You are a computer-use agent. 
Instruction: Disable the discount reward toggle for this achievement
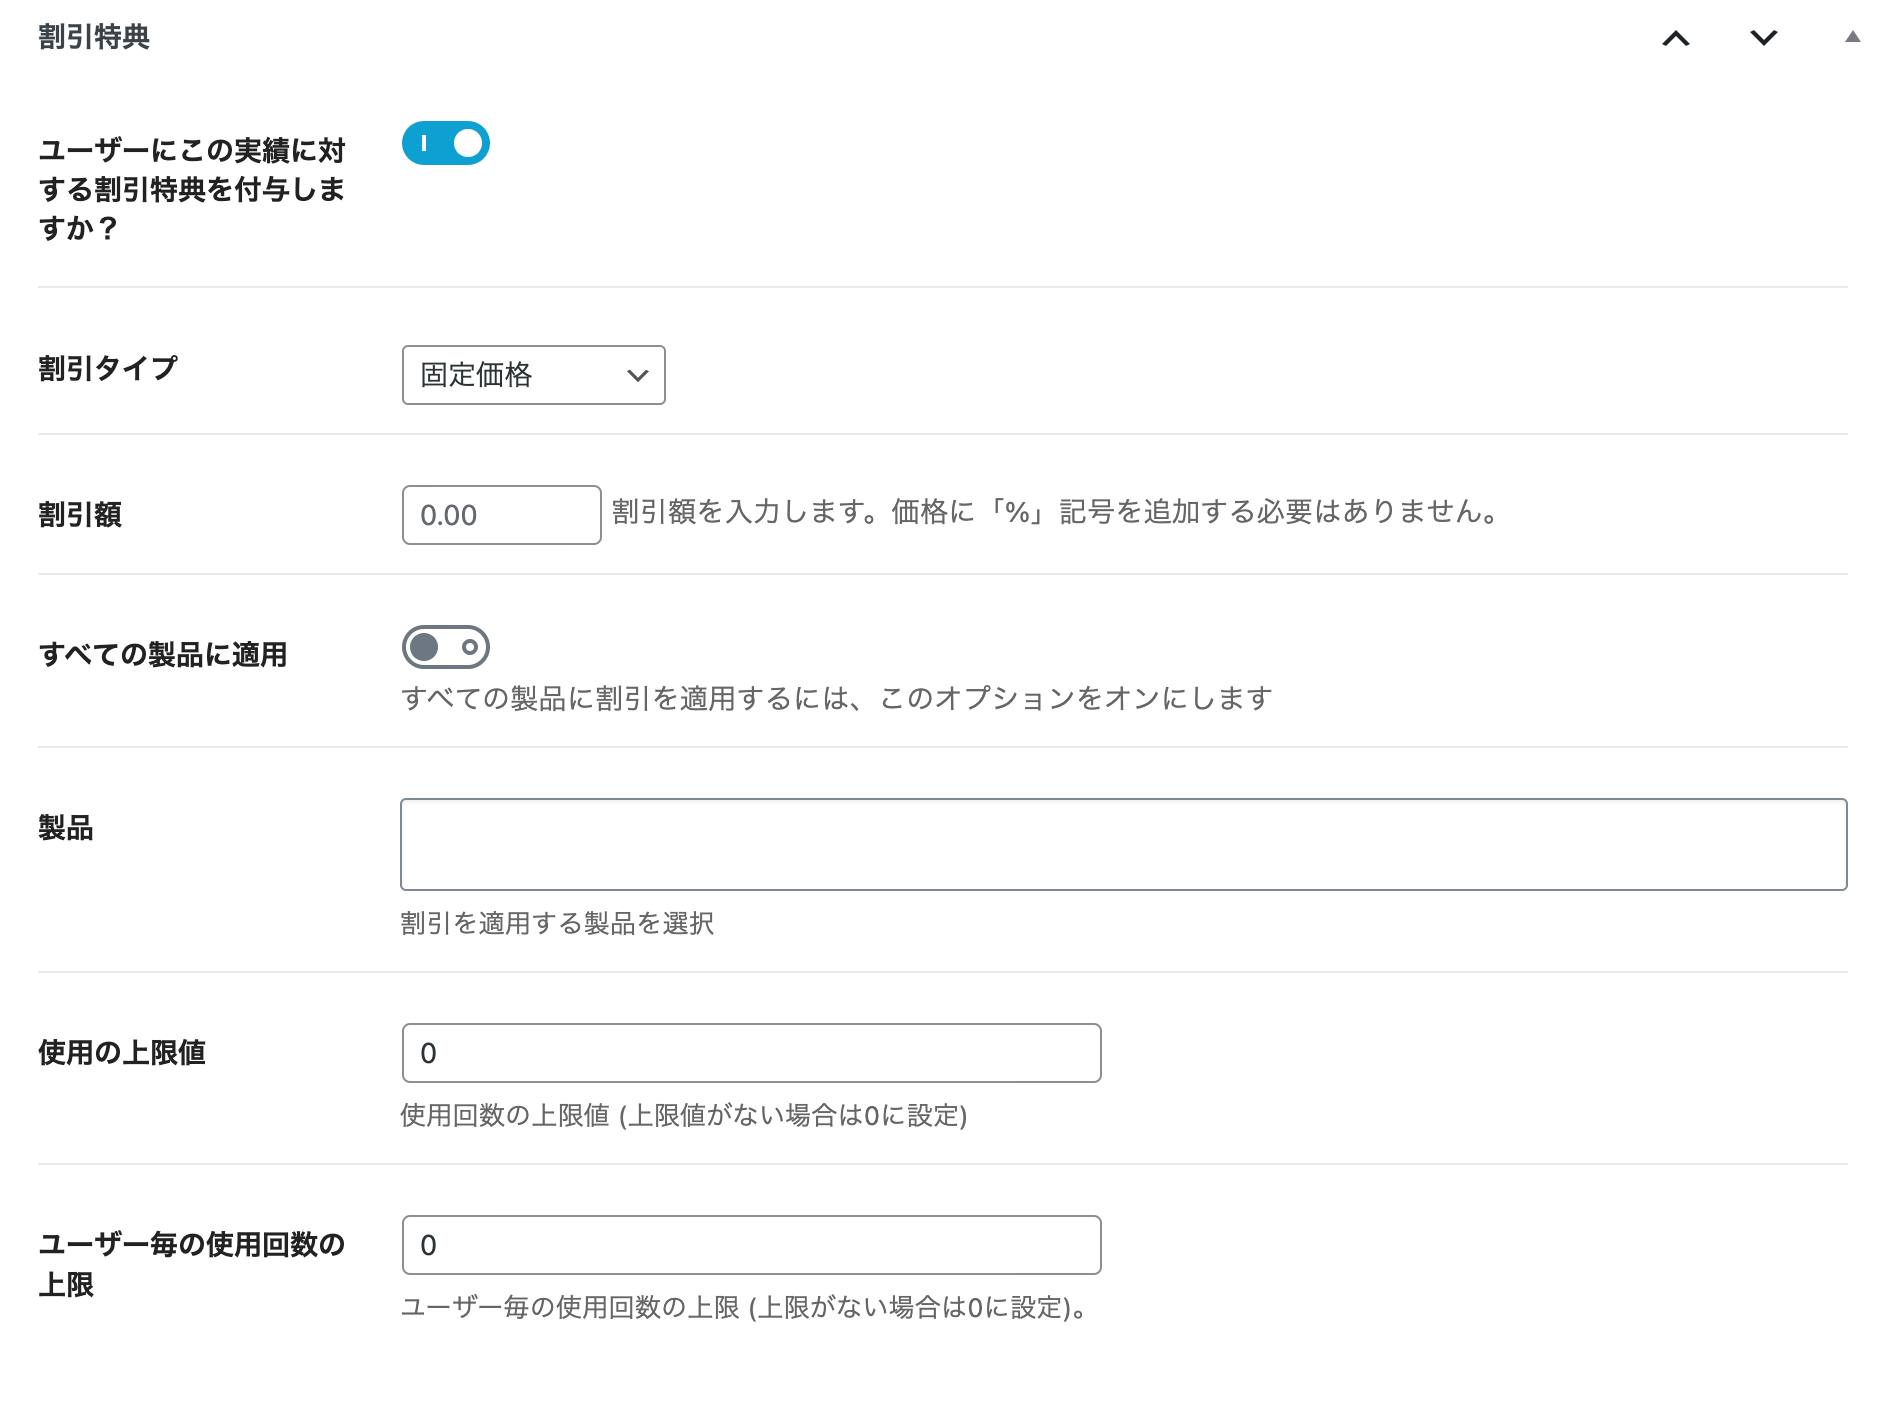446,143
